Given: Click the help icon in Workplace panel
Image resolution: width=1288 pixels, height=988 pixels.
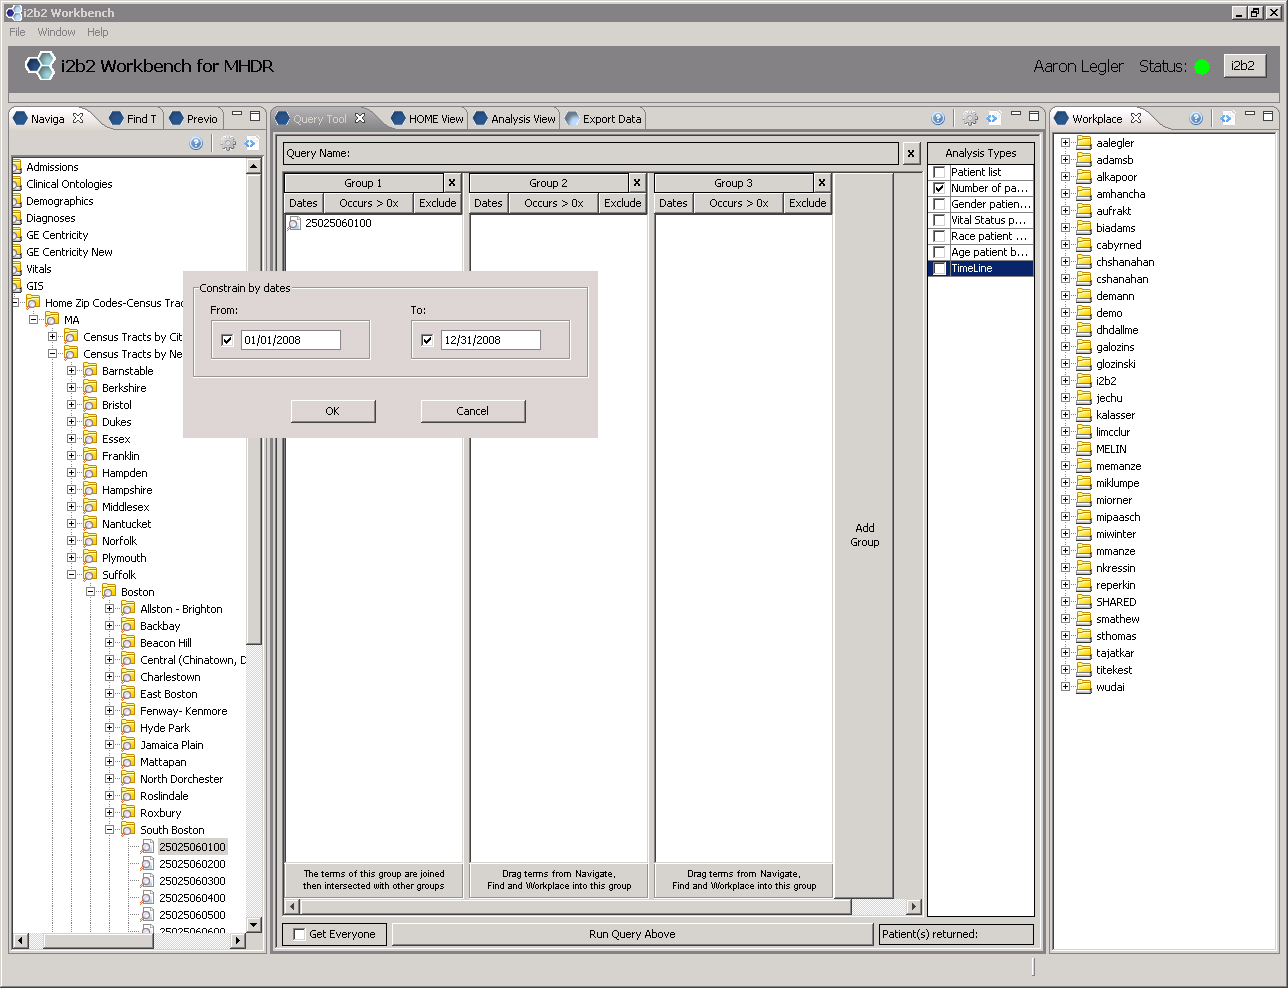Looking at the screenshot, I should [x=1196, y=118].
